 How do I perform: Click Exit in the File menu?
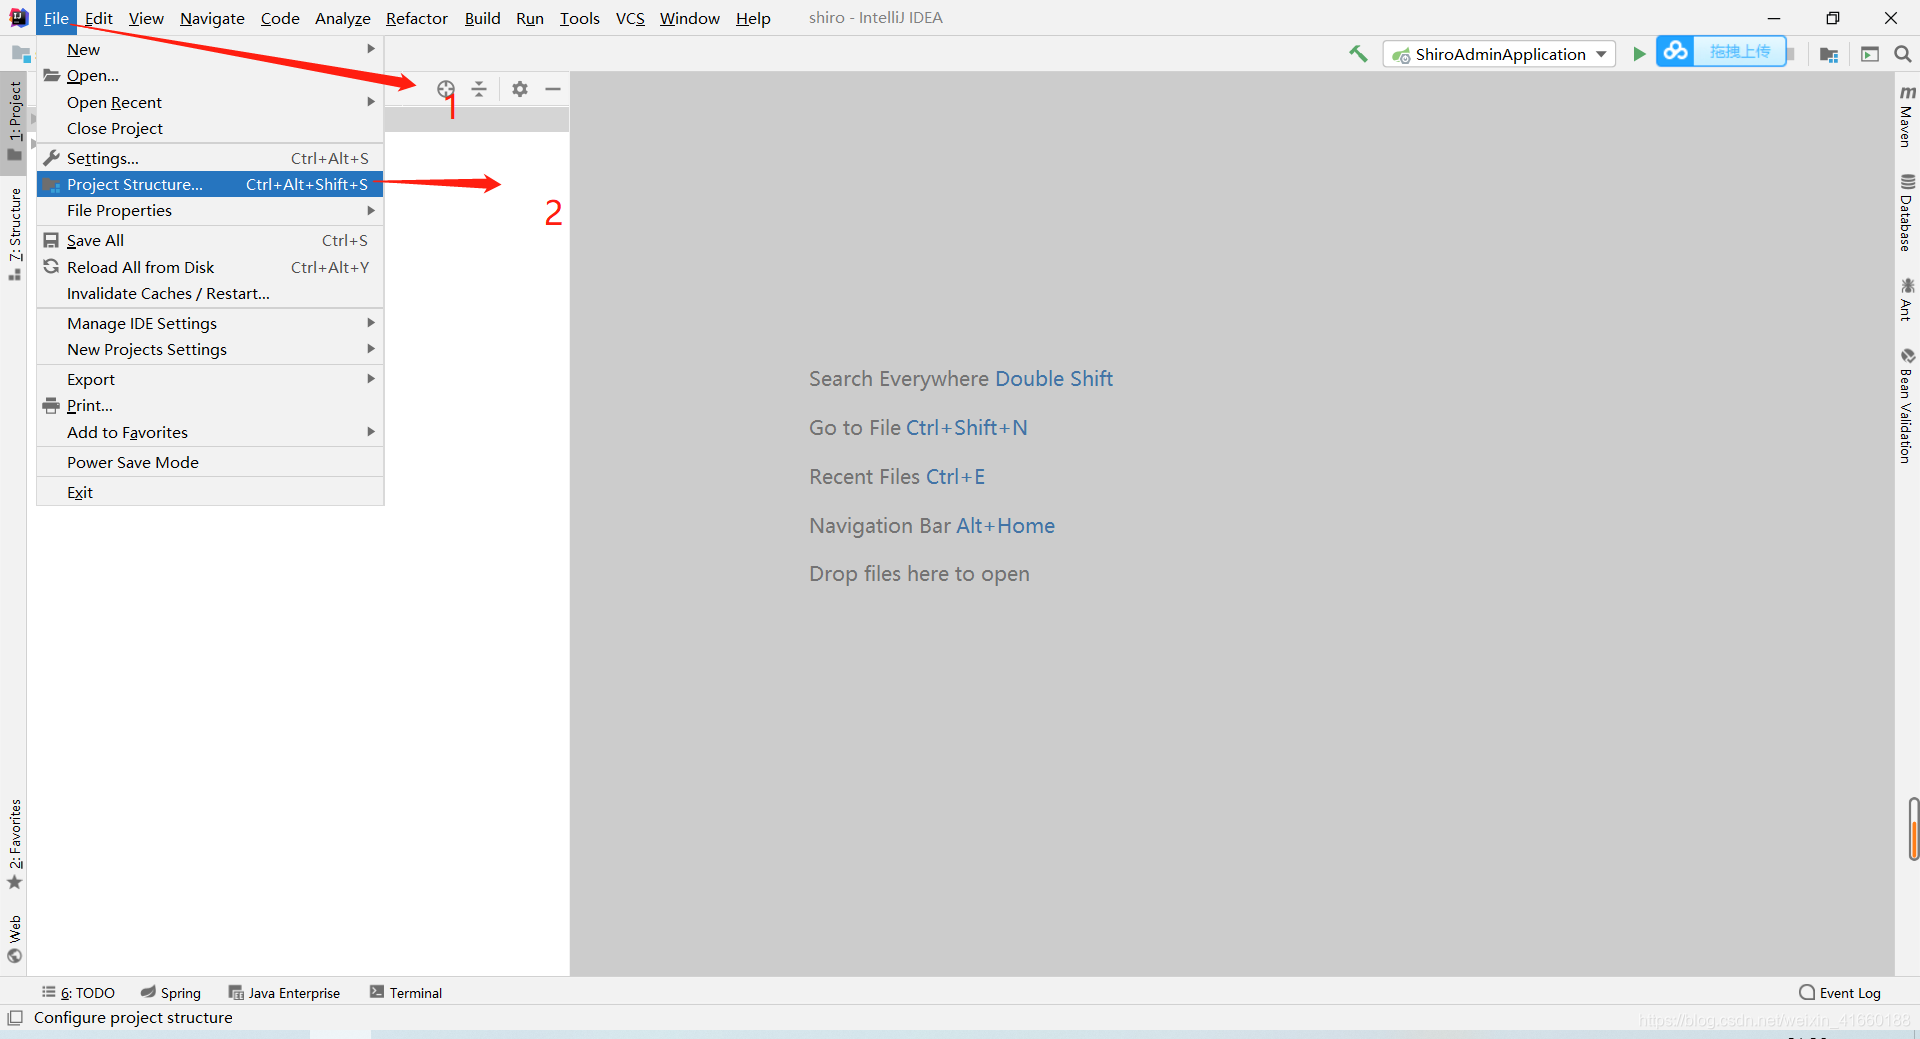[210, 492]
